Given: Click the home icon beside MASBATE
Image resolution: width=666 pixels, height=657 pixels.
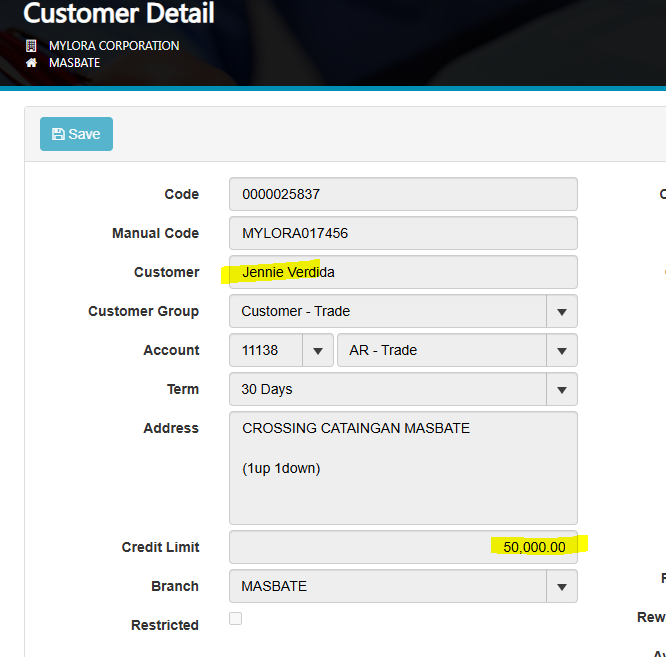Looking at the screenshot, I should 31,63.
